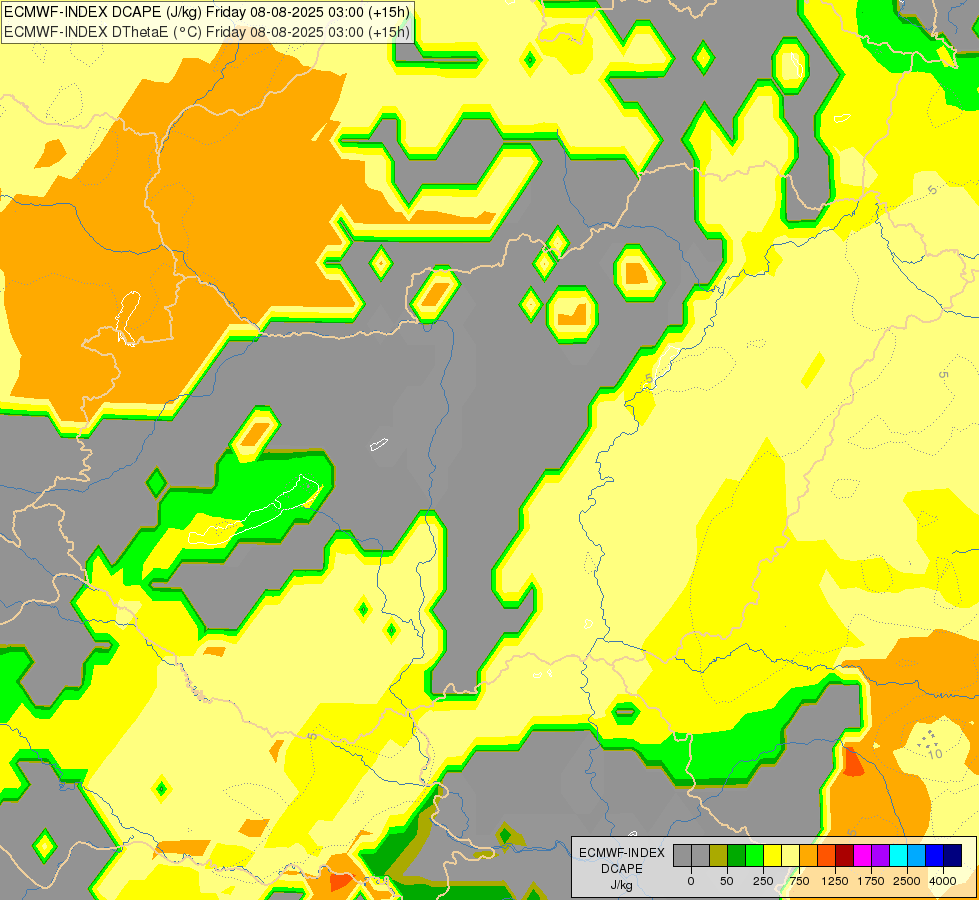Viewport: 979px width, 900px height.
Task: Click the bright blue legend swatch
Action: (935, 856)
